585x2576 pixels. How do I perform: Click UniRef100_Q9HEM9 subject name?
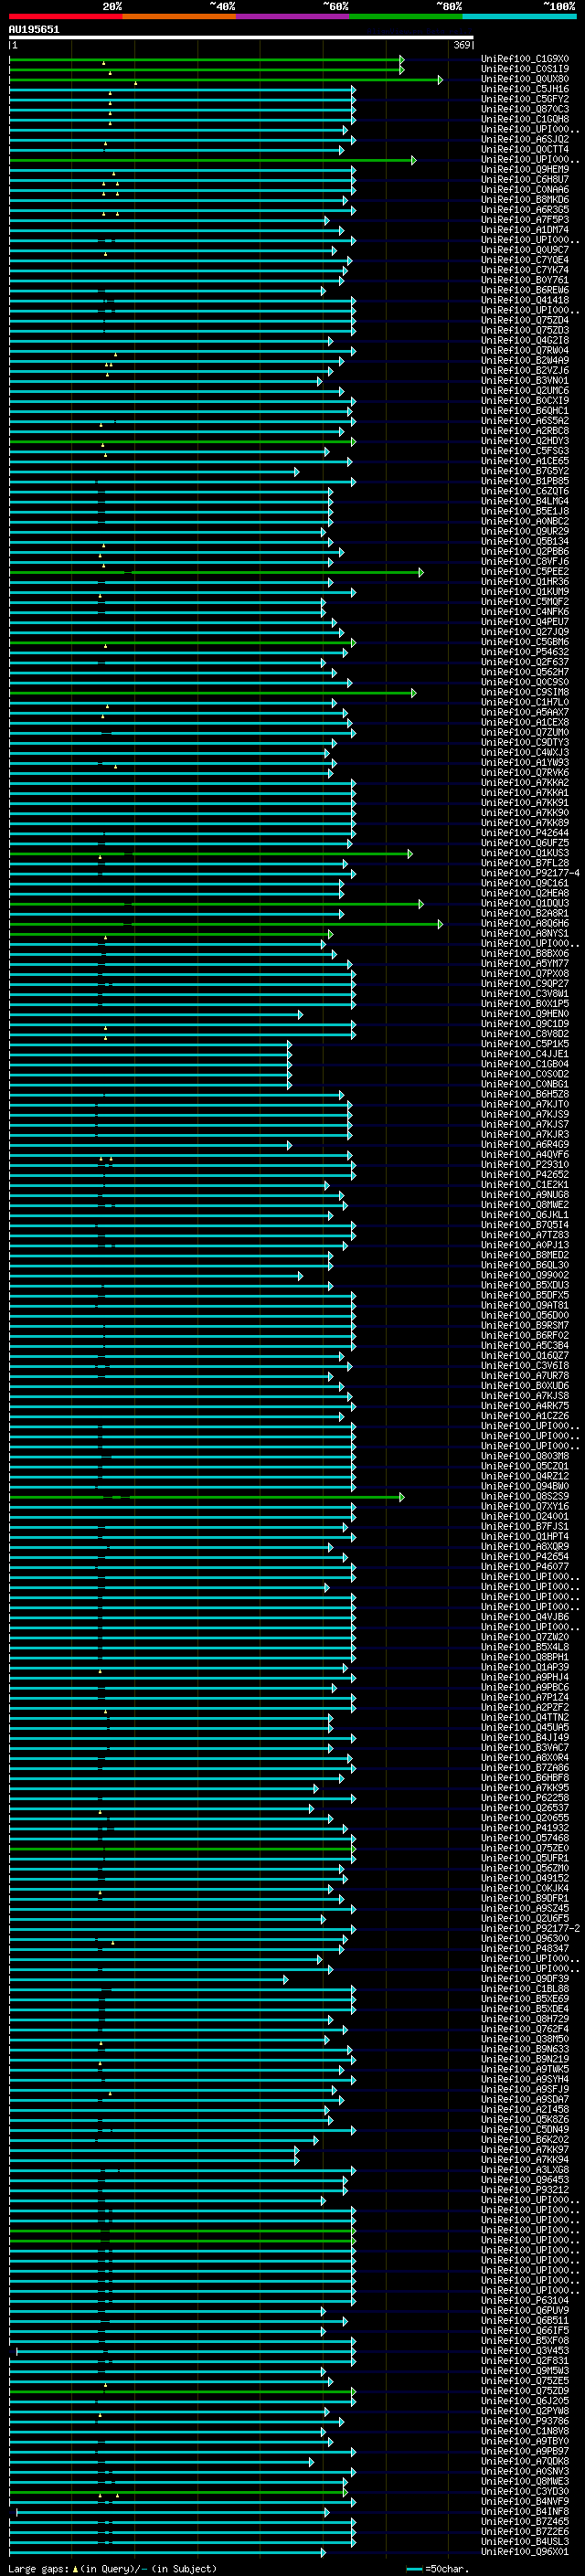[x=525, y=169]
